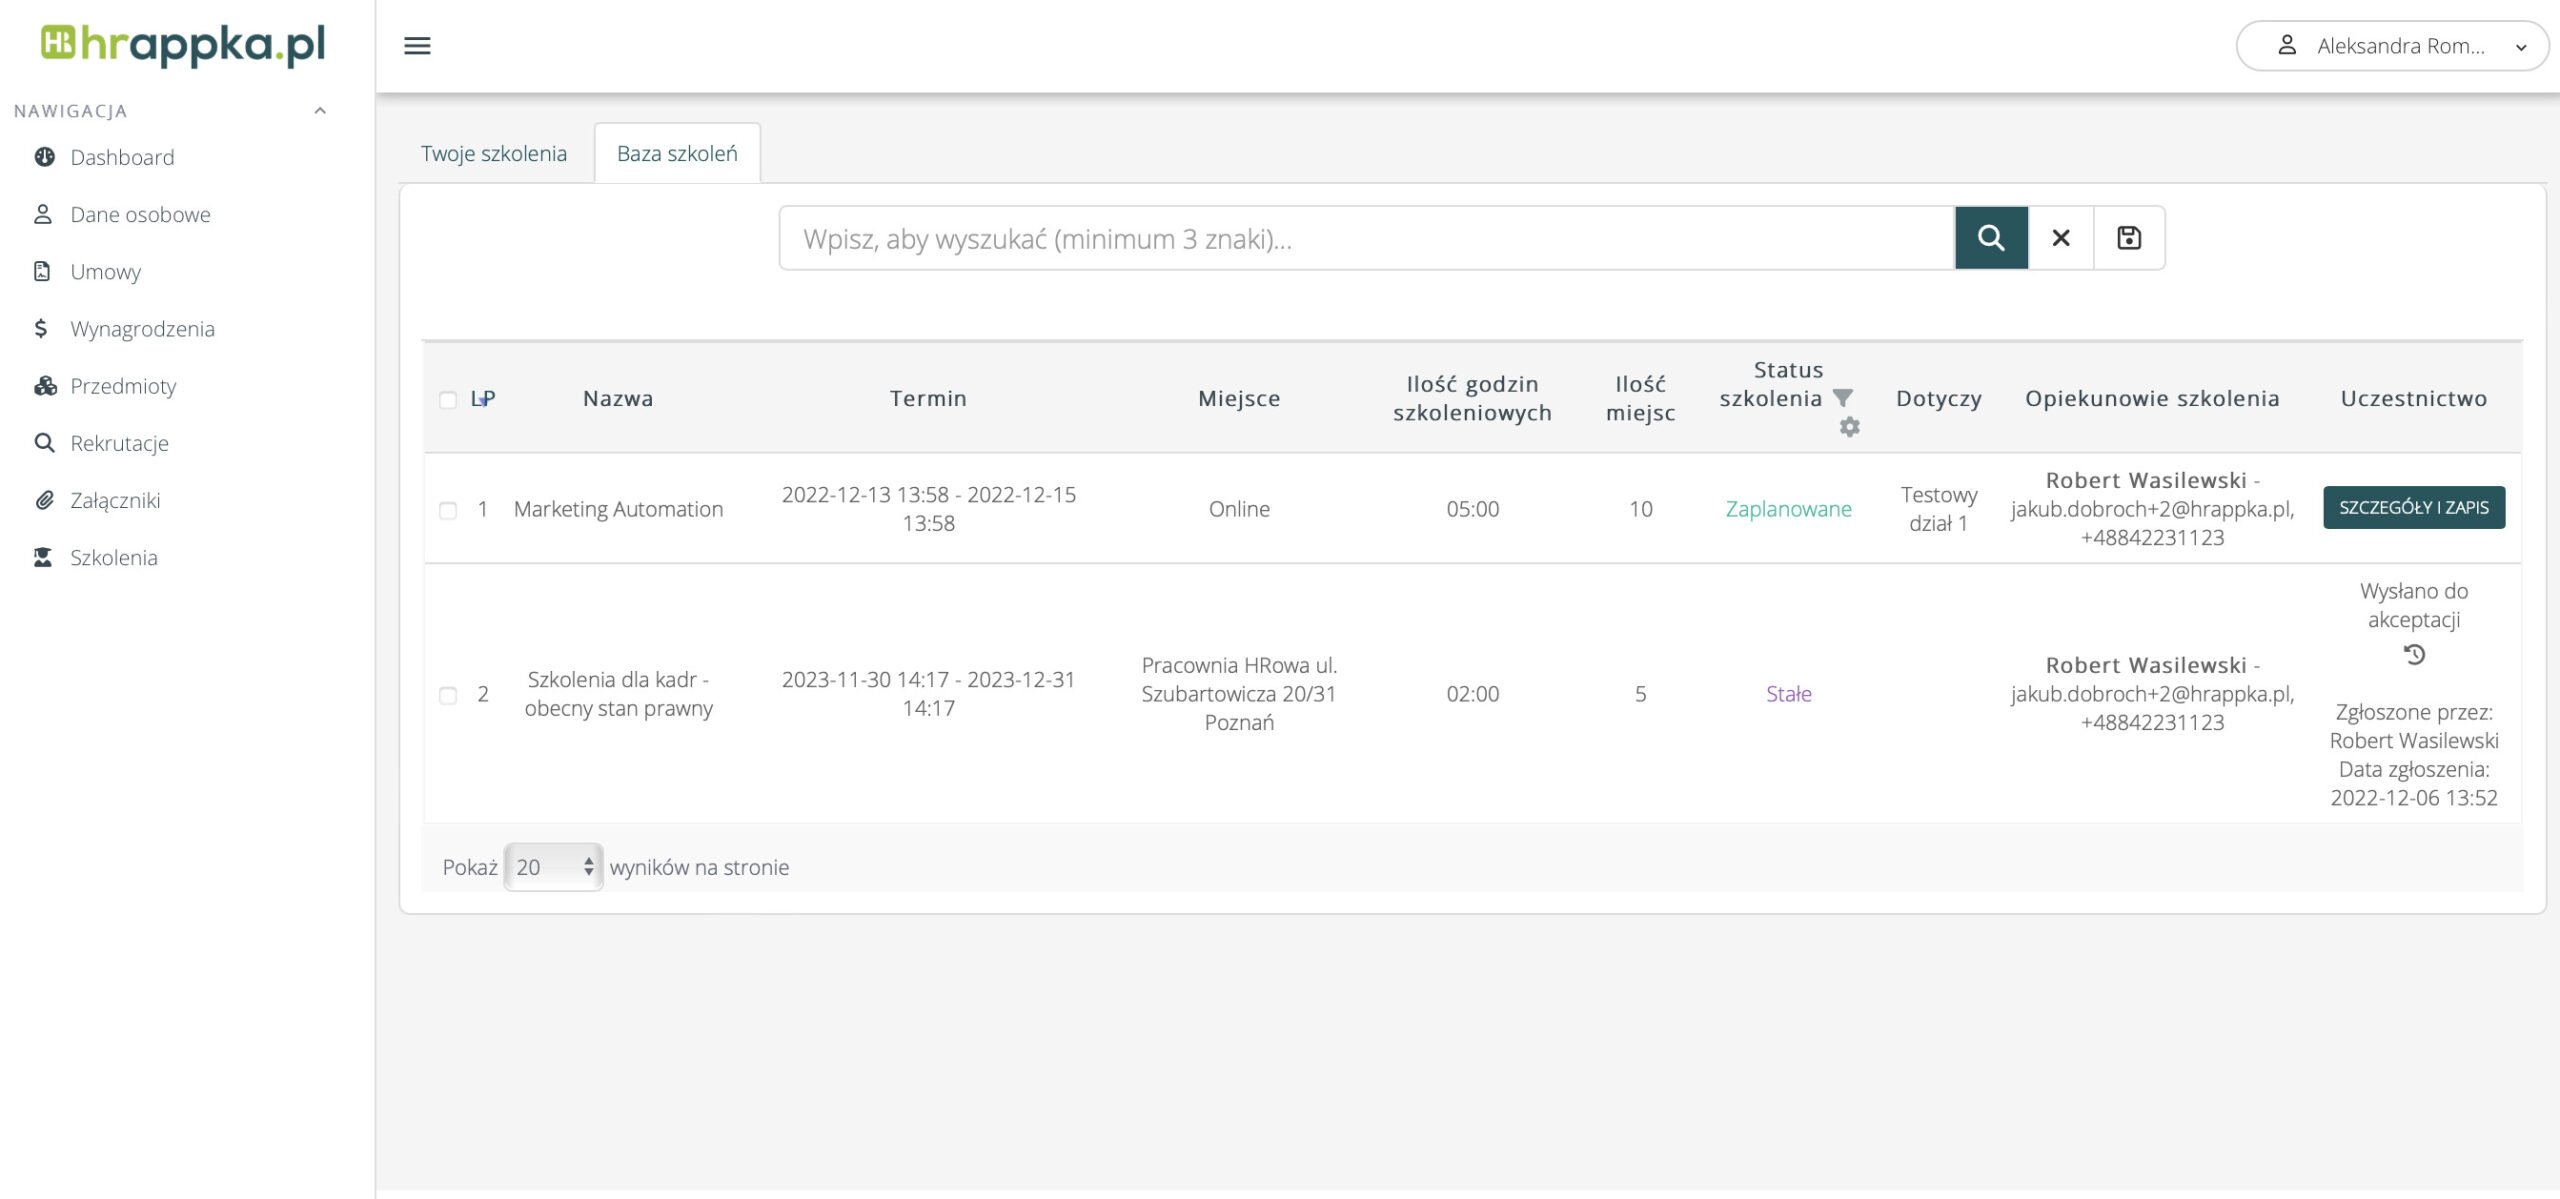Click the search magnifier button

tap(1990, 238)
